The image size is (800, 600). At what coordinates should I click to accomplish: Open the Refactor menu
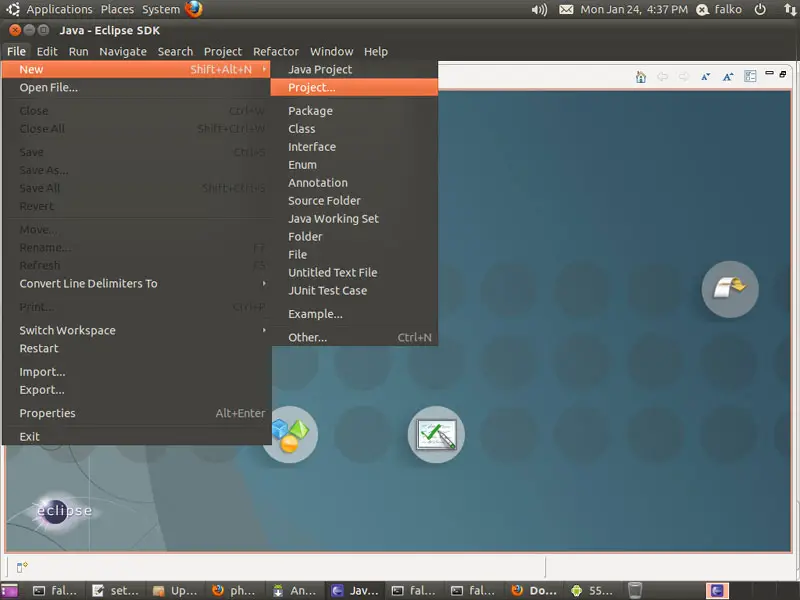276,52
